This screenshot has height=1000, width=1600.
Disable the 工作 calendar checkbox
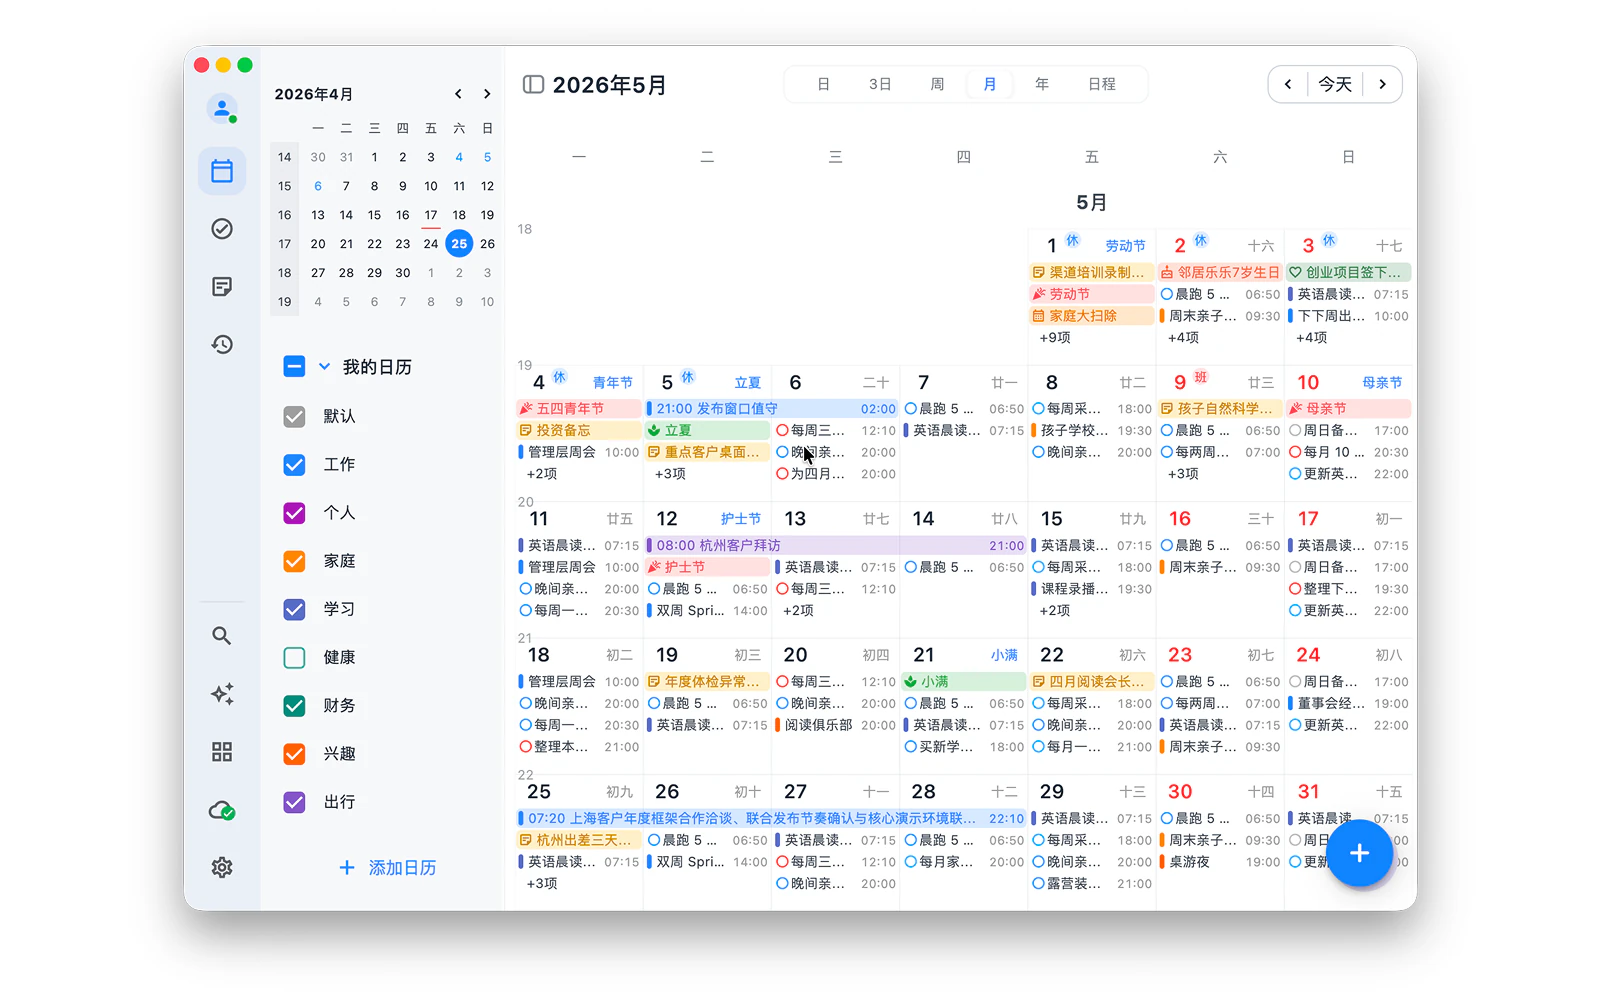(x=294, y=464)
